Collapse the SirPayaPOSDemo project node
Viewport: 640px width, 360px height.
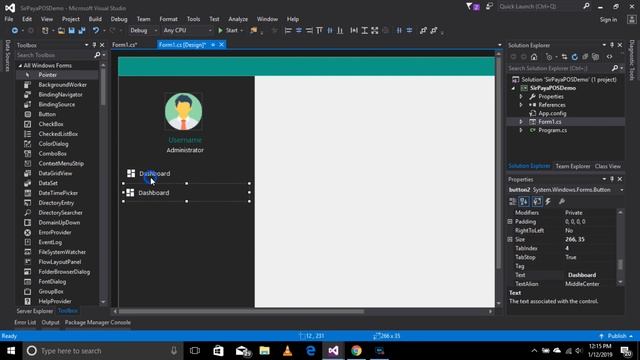[x=513, y=88]
